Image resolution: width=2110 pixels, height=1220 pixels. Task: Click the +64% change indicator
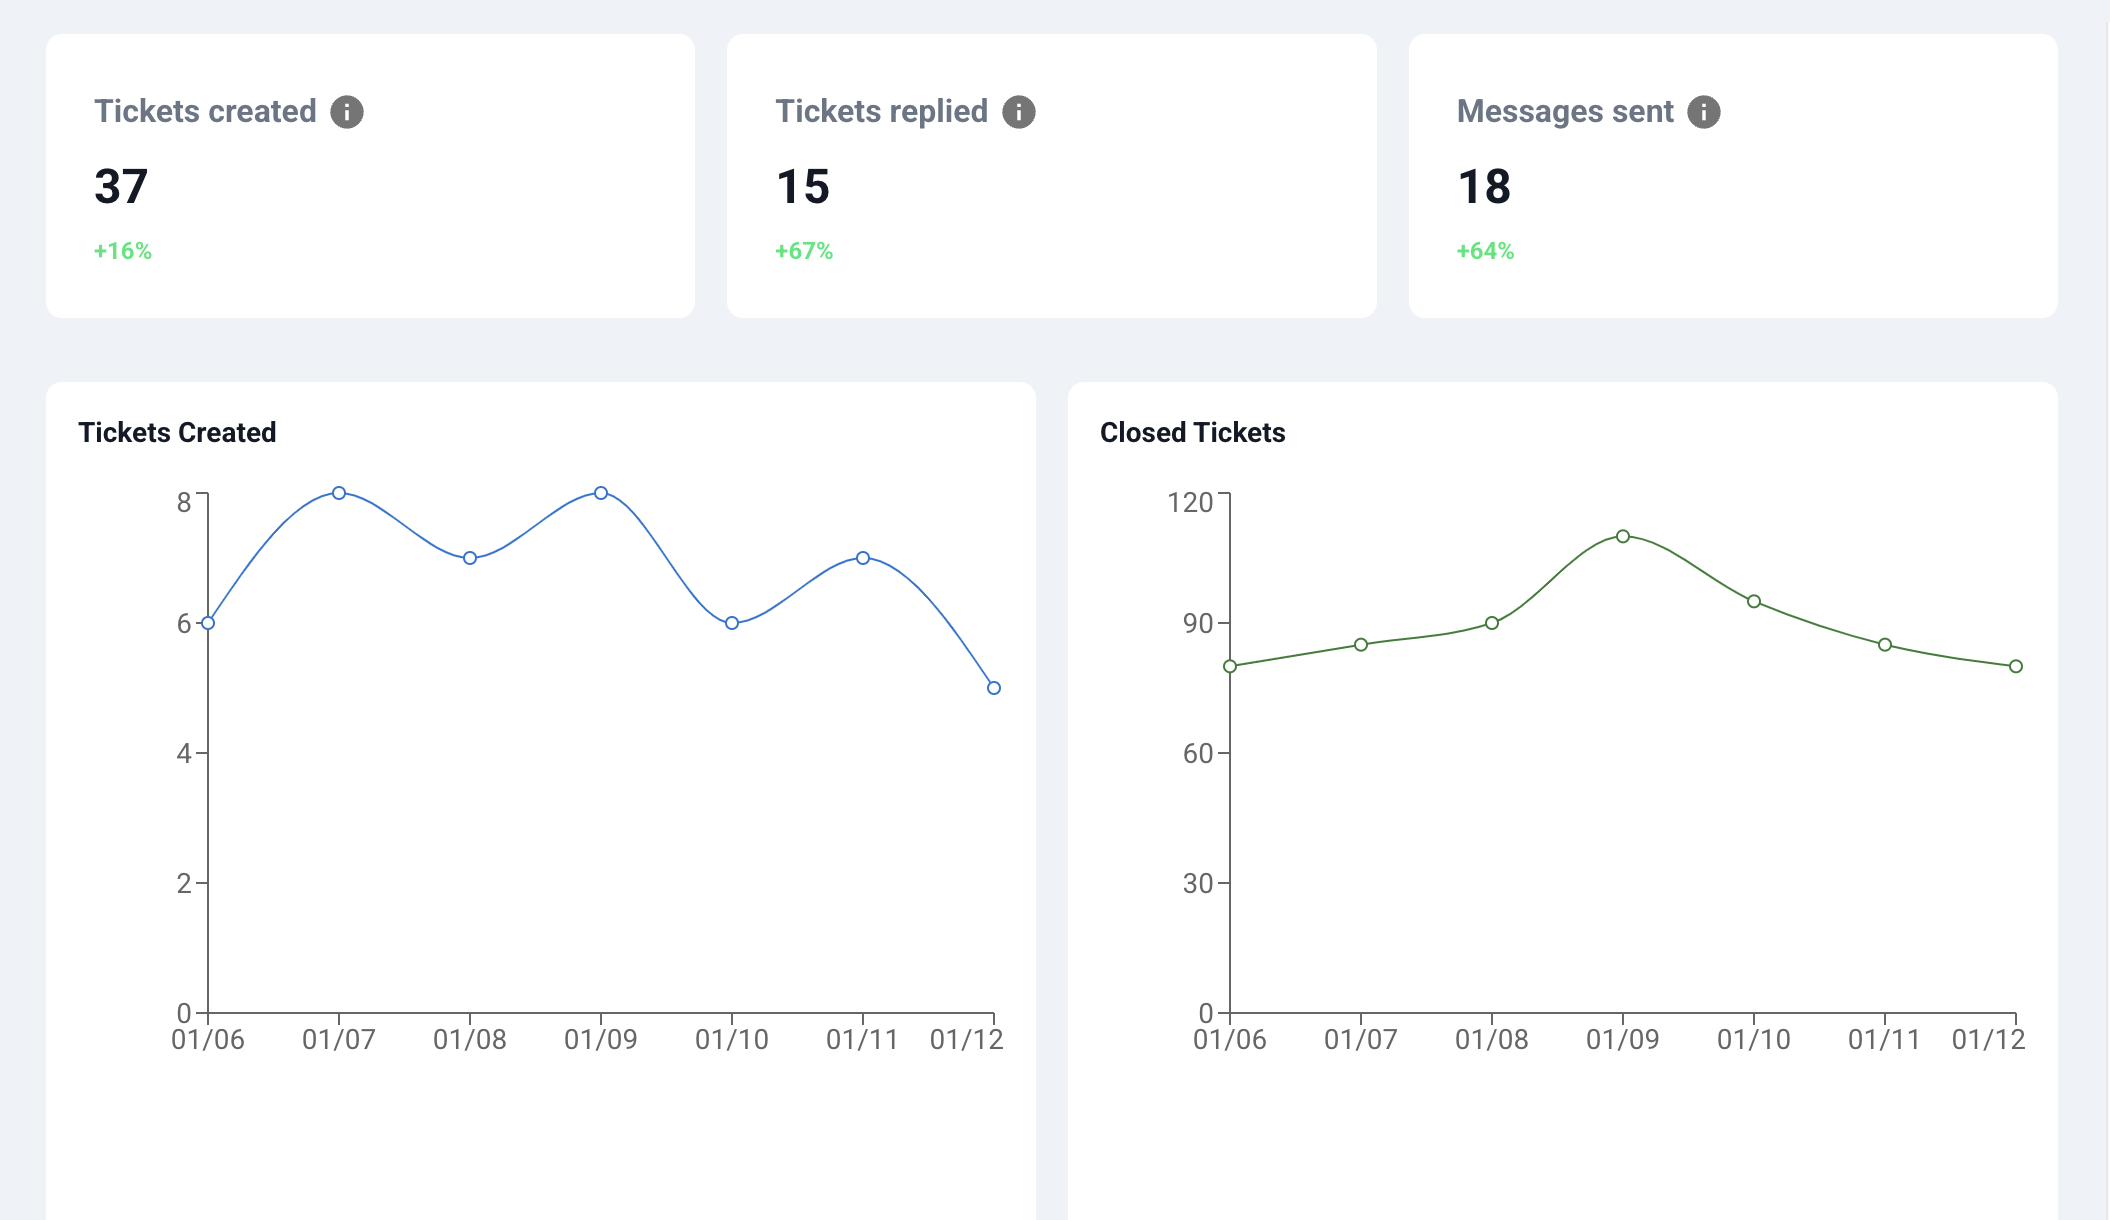pyautogui.click(x=1485, y=251)
